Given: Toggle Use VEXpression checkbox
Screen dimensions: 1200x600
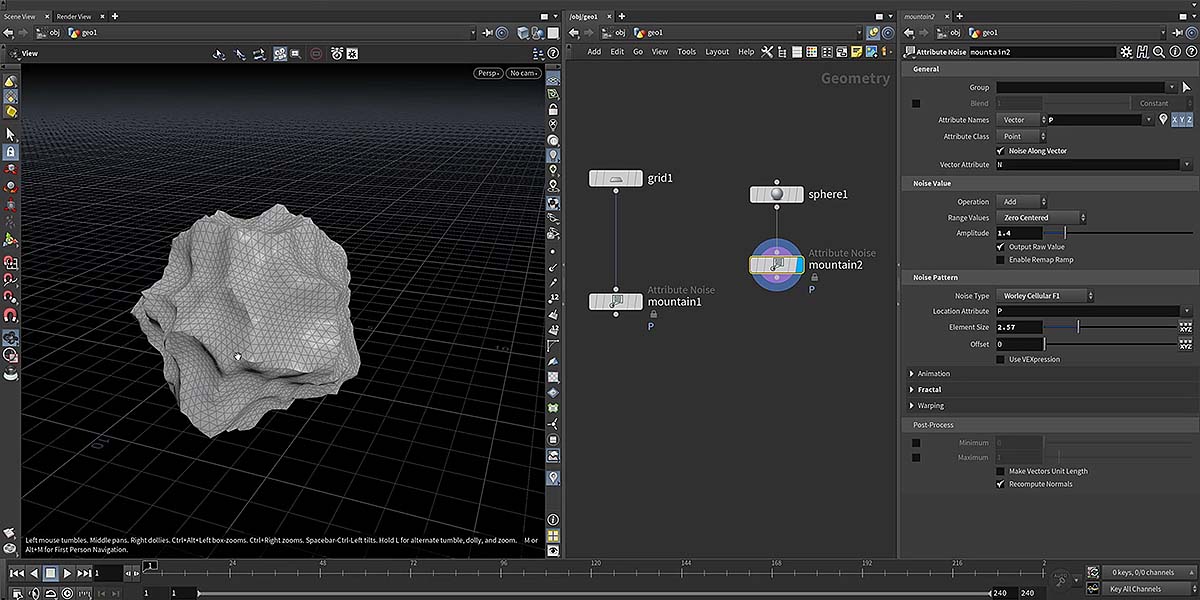Looking at the screenshot, I should (1001, 359).
